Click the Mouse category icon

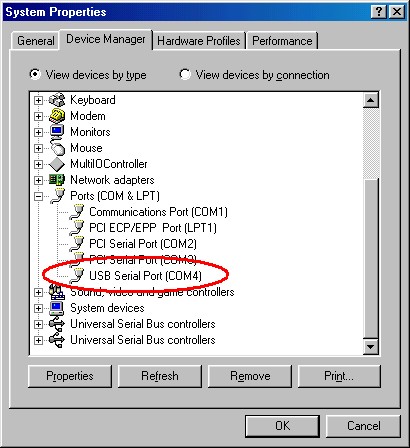(57, 148)
